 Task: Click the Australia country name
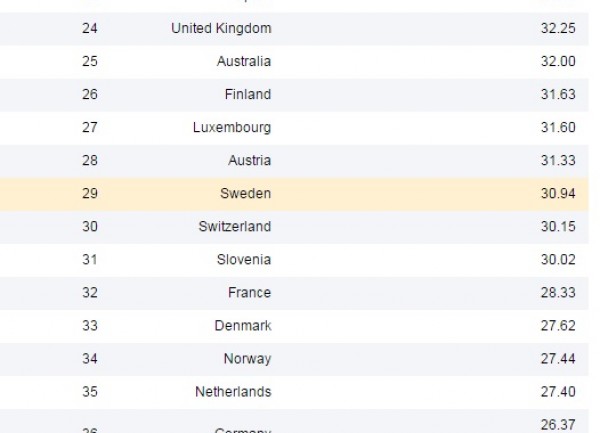244,62
